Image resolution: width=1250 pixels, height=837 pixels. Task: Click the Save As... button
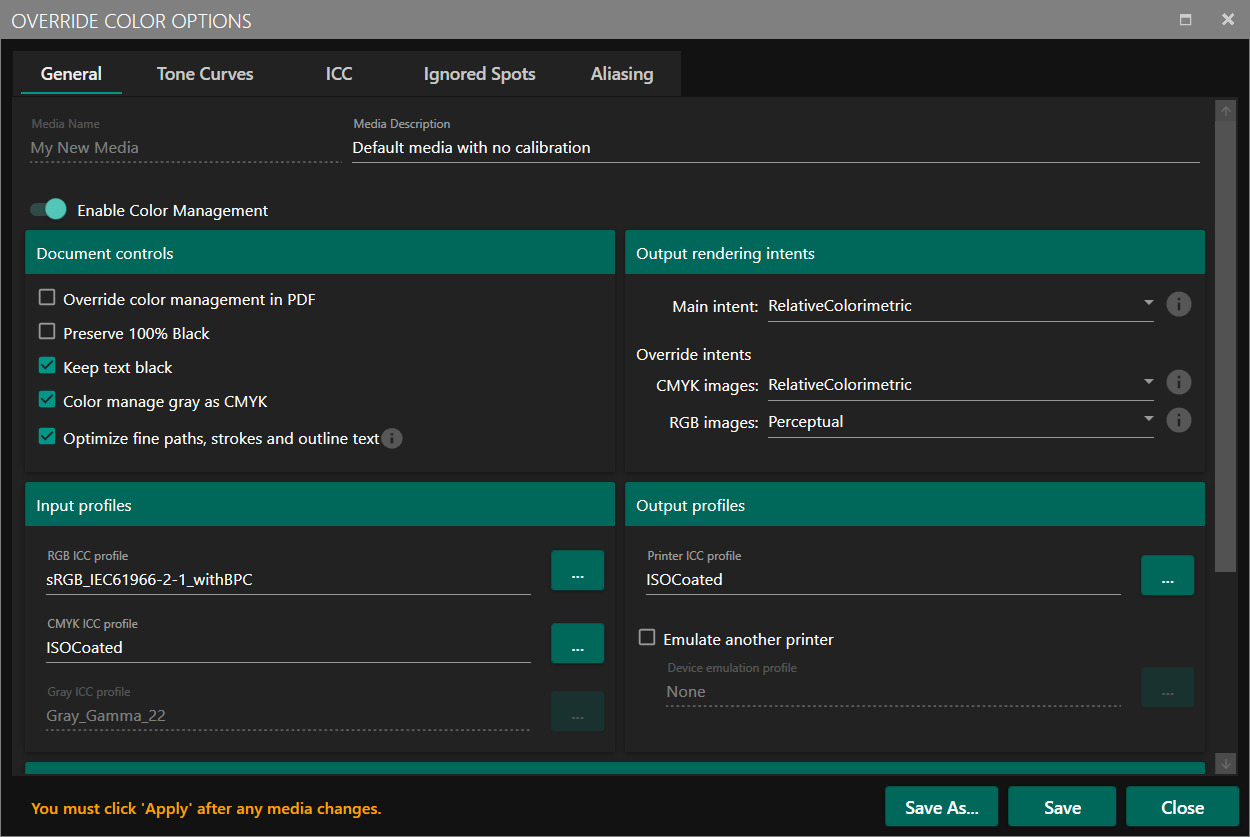pos(941,807)
